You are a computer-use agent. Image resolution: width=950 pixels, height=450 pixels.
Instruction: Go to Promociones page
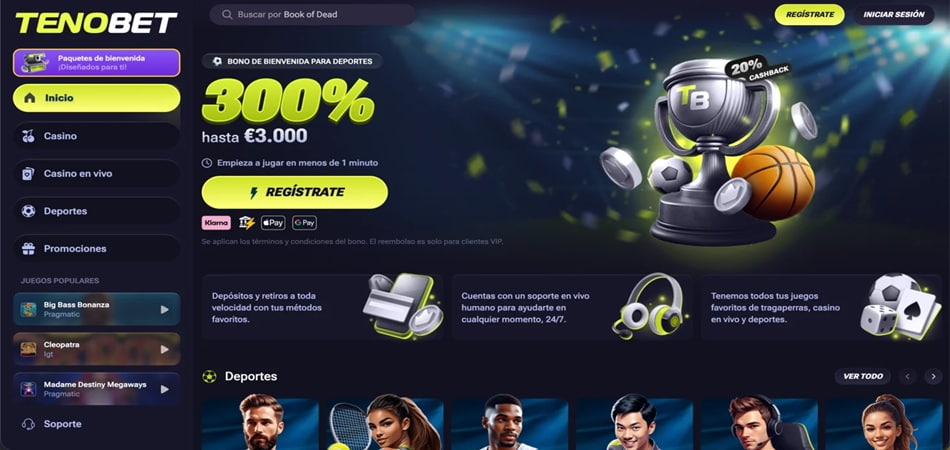[96, 249]
